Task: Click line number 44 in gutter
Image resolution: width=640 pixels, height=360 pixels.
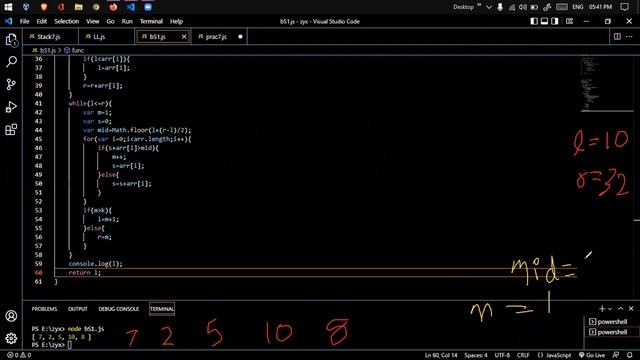Action: 38,130
